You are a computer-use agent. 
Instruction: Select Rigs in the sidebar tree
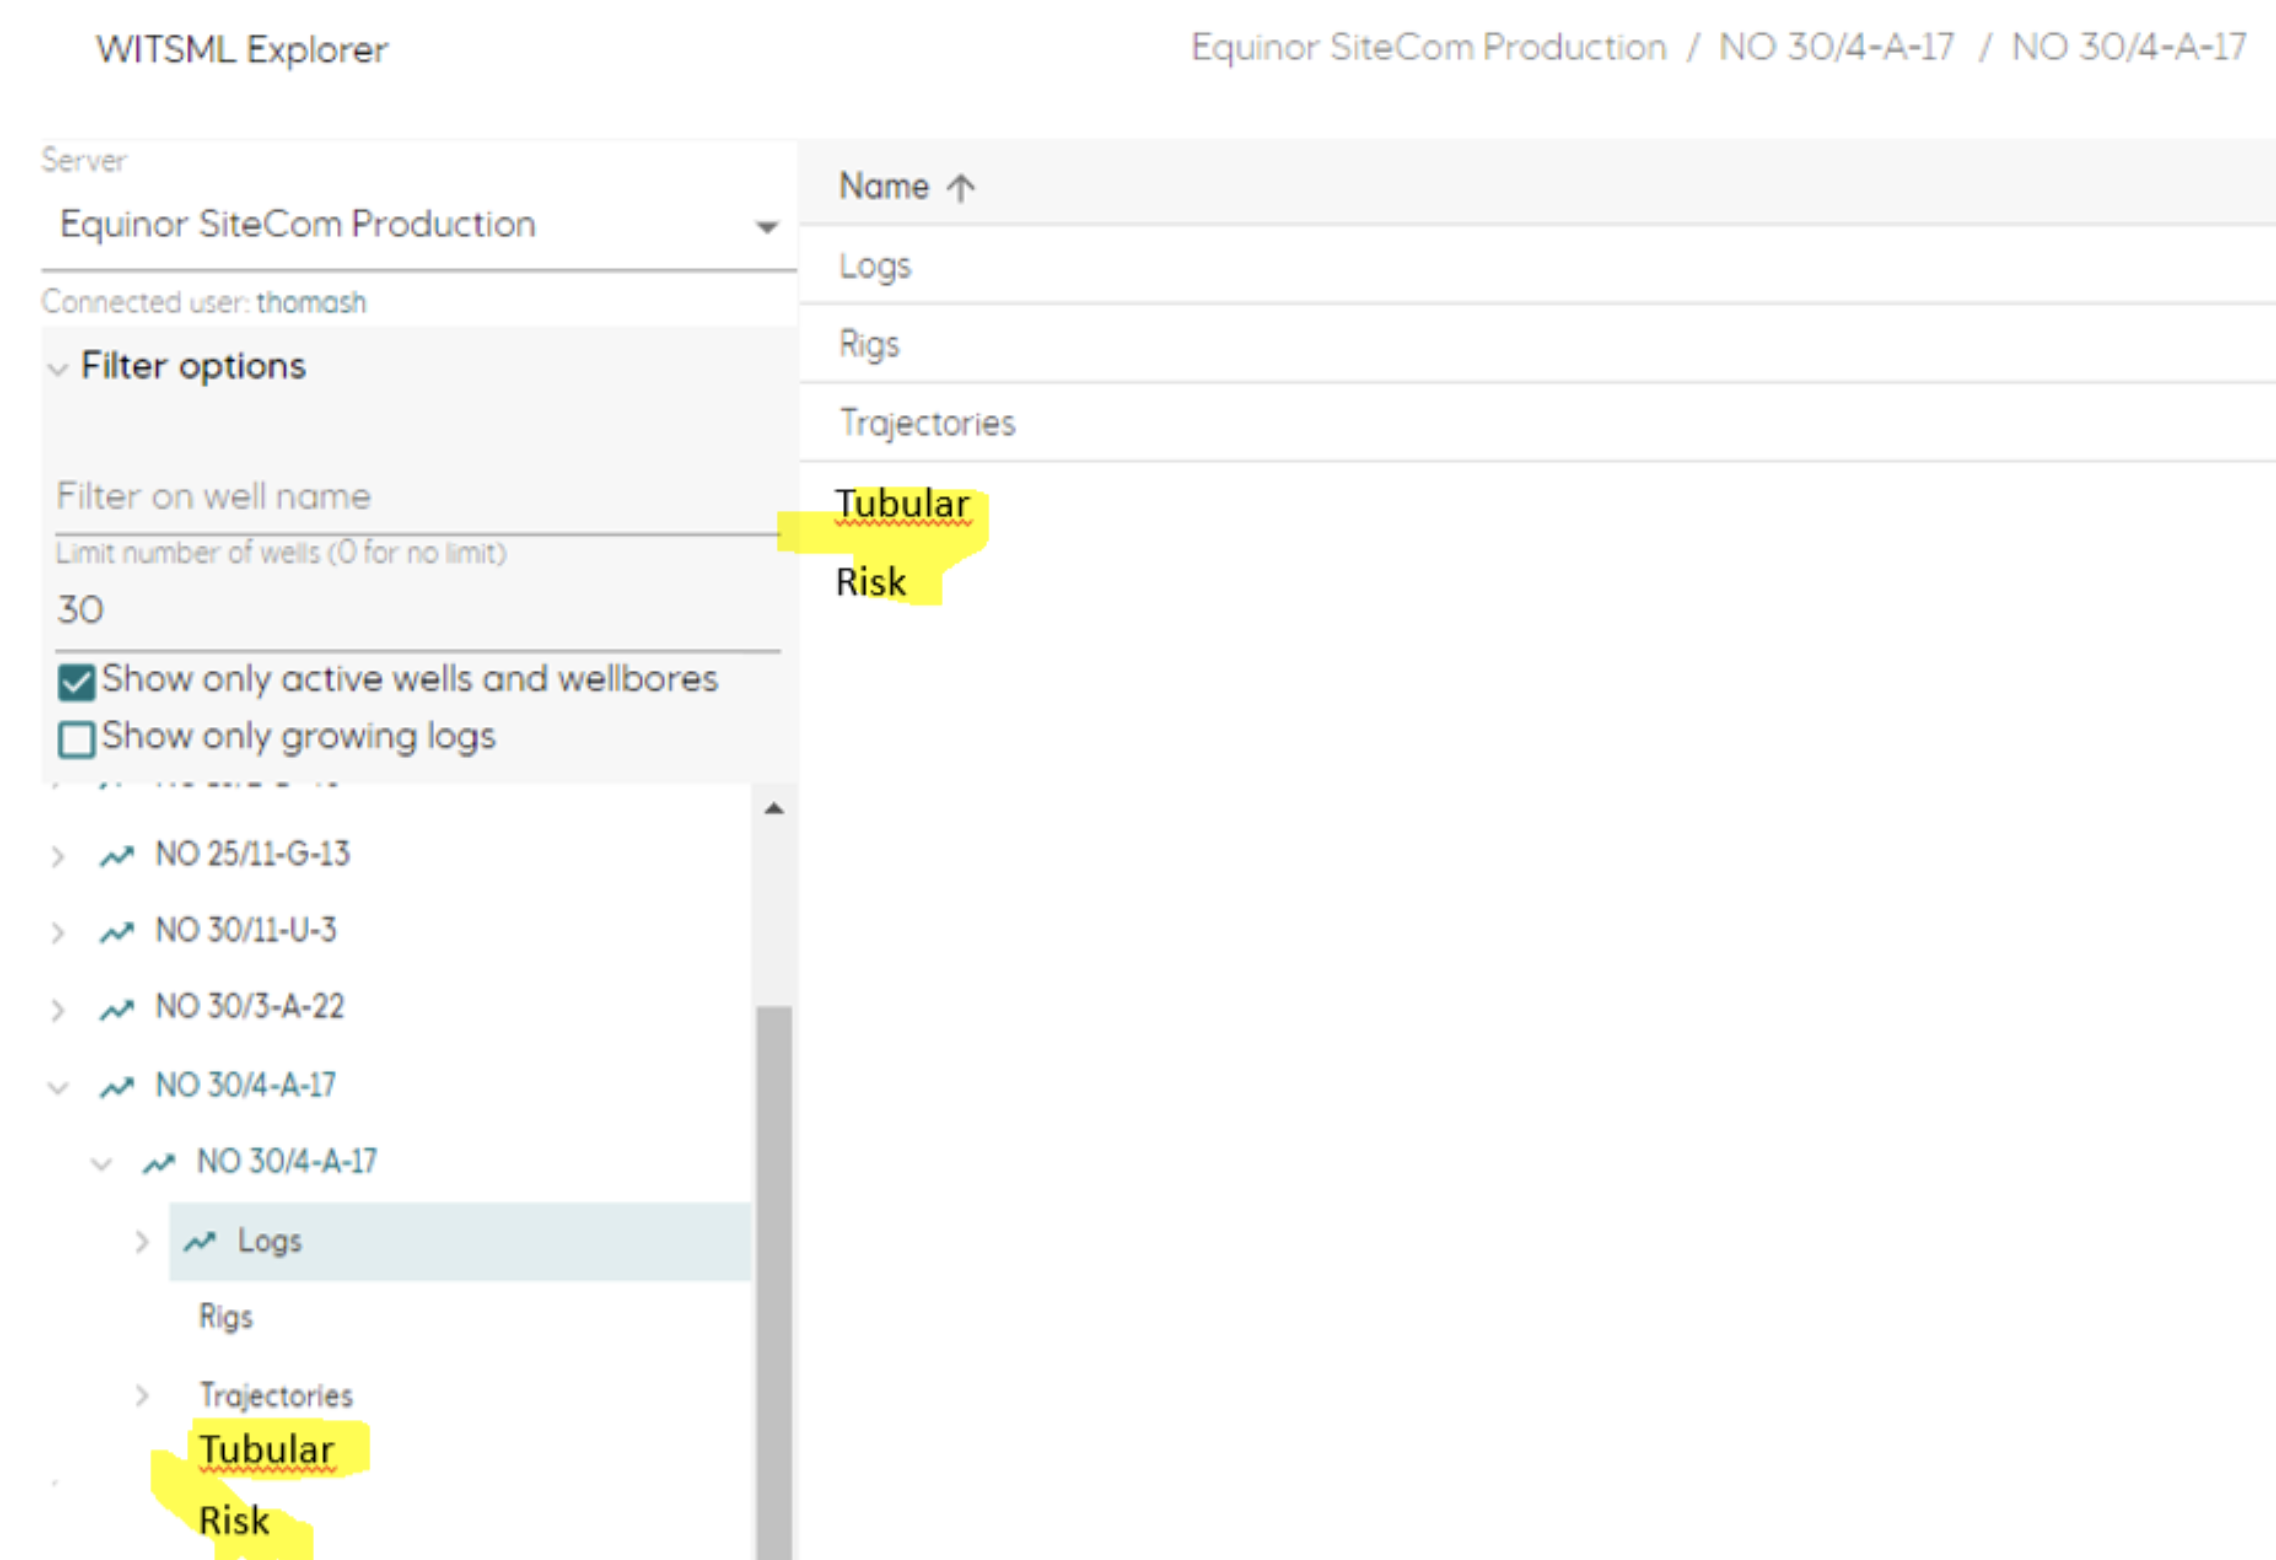pos(226,1316)
